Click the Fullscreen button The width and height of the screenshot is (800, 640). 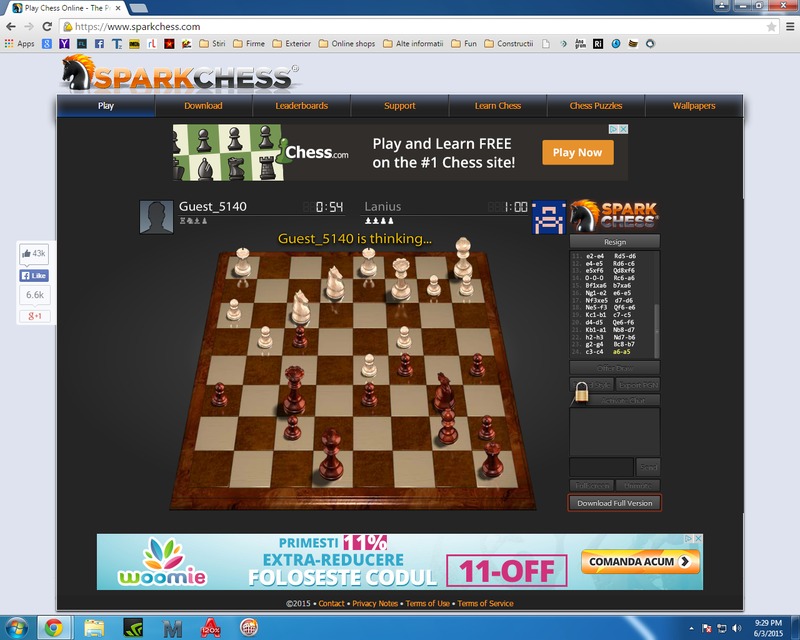pos(592,485)
